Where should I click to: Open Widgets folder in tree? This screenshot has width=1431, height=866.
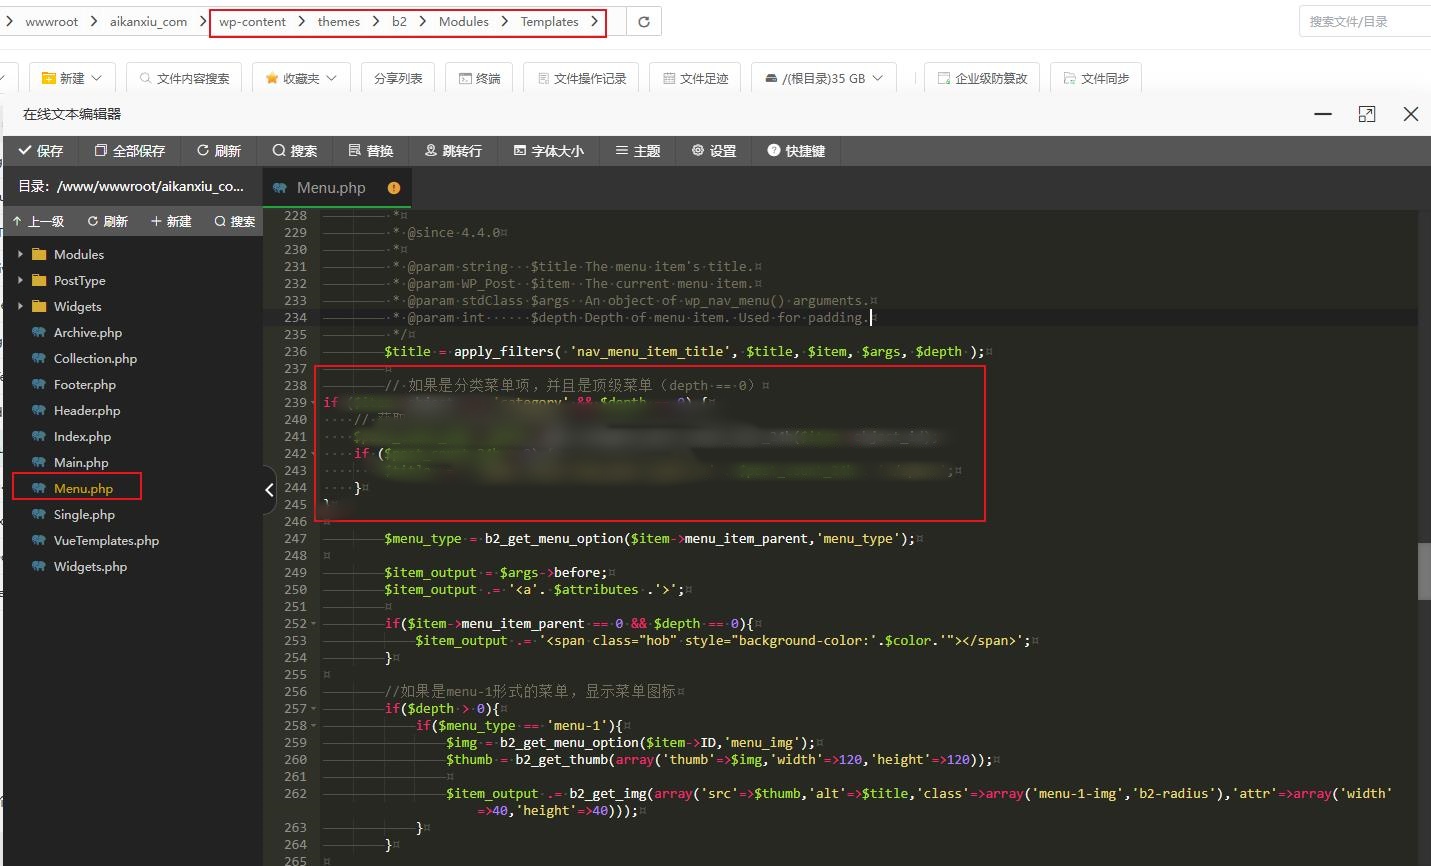click(x=77, y=306)
